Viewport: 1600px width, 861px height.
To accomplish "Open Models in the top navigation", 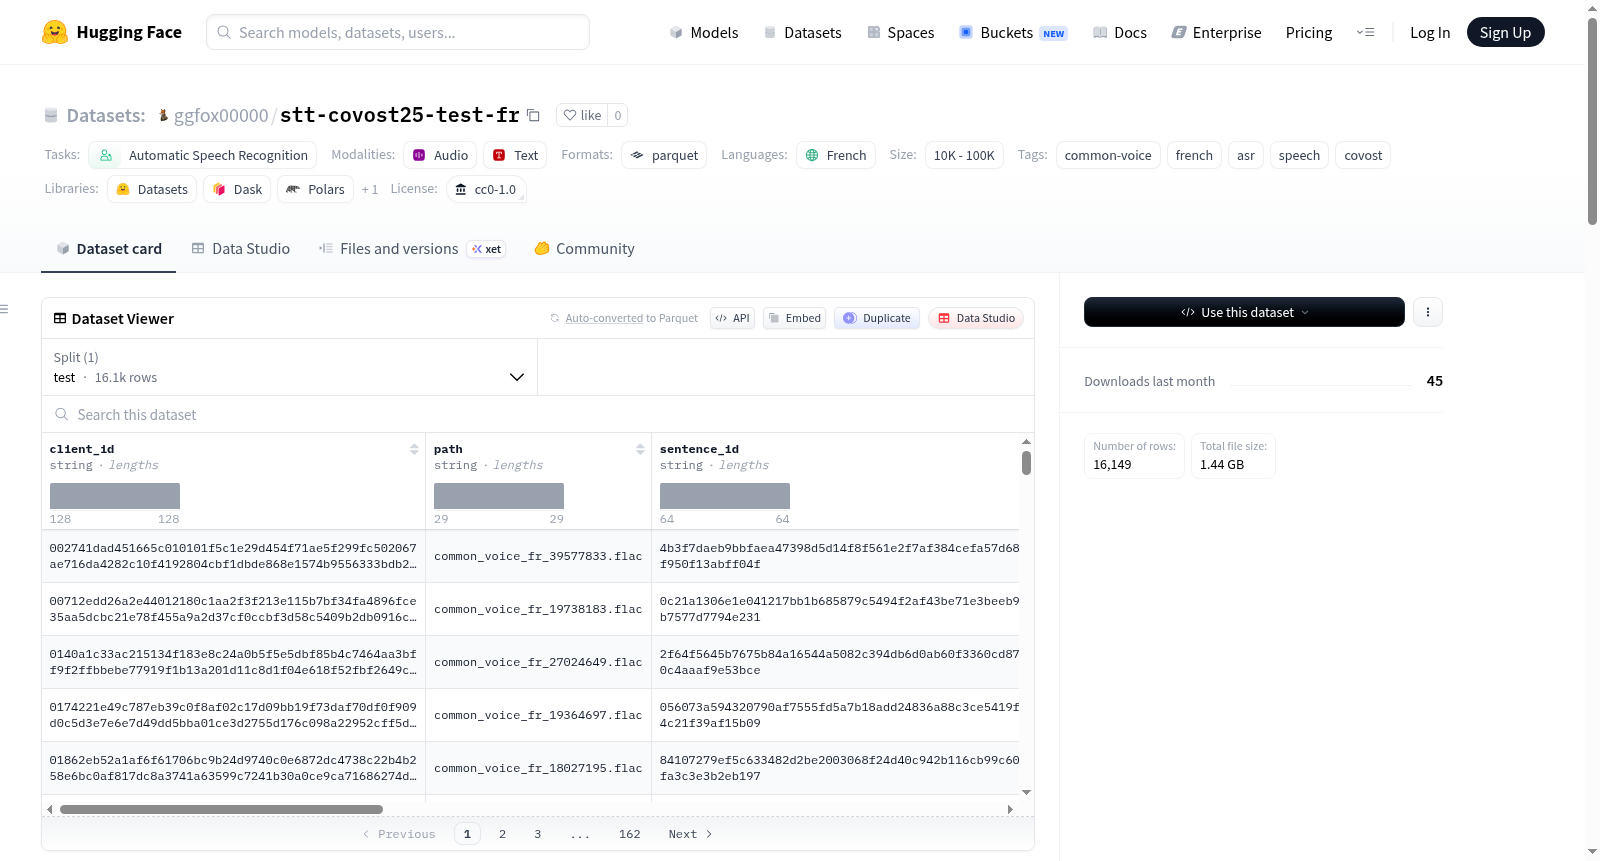I will pos(704,32).
